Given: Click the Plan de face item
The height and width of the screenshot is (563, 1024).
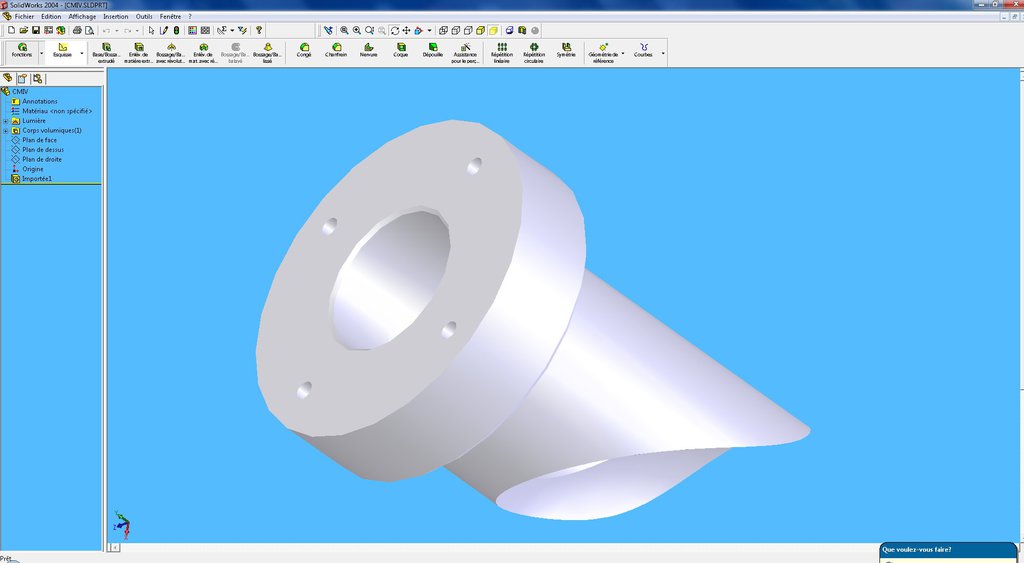Looking at the screenshot, I should [39, 140].
